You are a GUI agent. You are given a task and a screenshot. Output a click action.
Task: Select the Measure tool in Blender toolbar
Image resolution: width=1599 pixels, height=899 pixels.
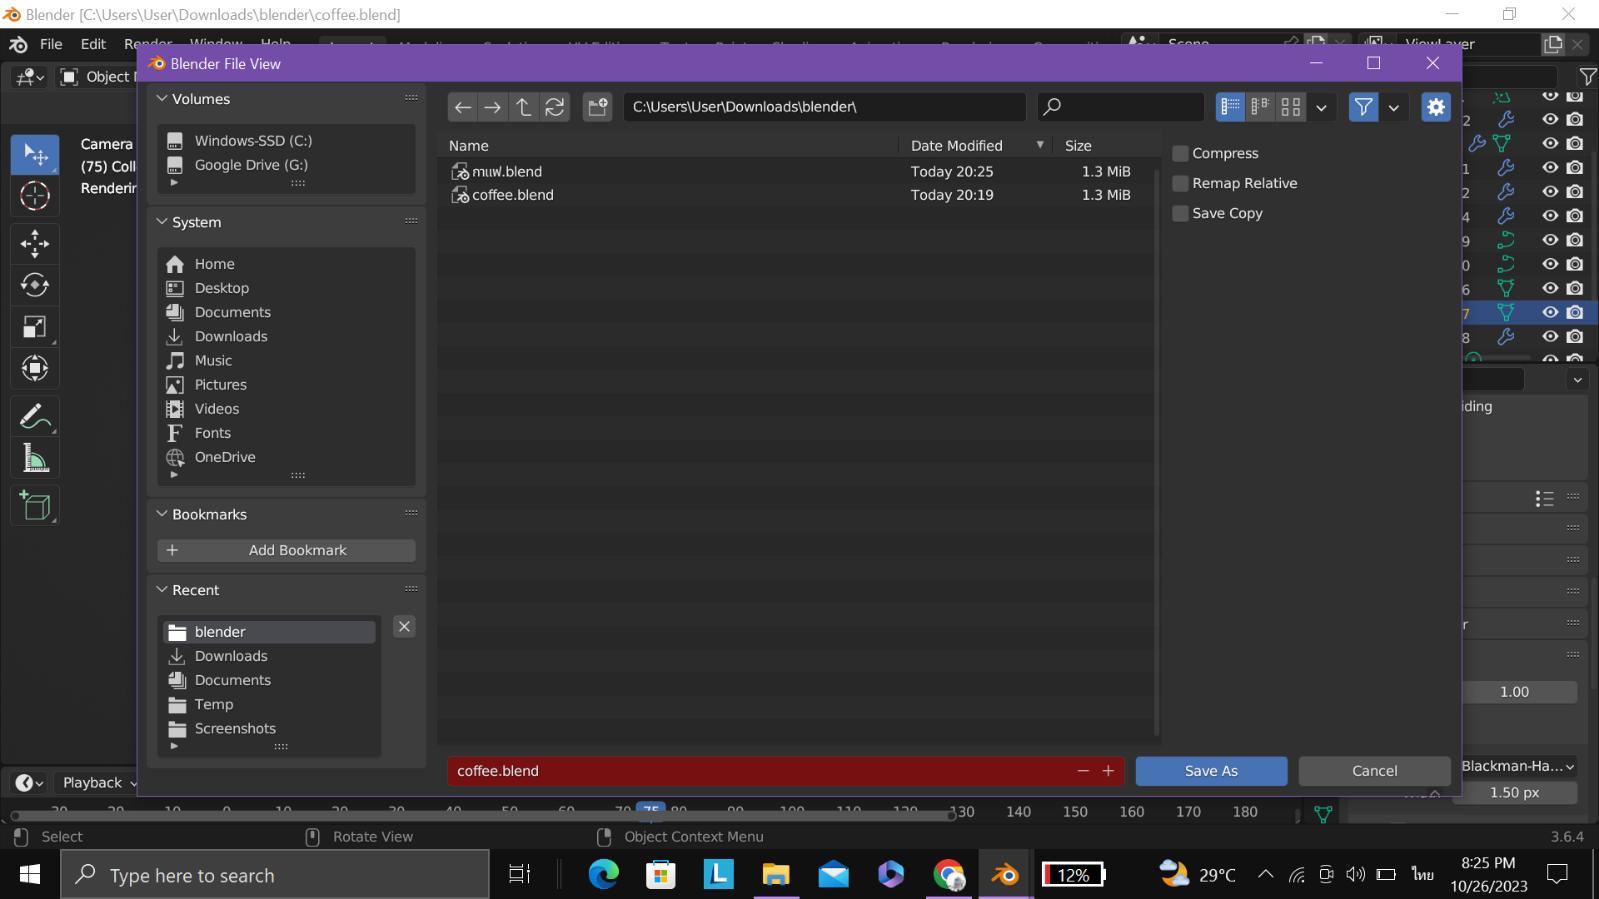tap(35, 458)
